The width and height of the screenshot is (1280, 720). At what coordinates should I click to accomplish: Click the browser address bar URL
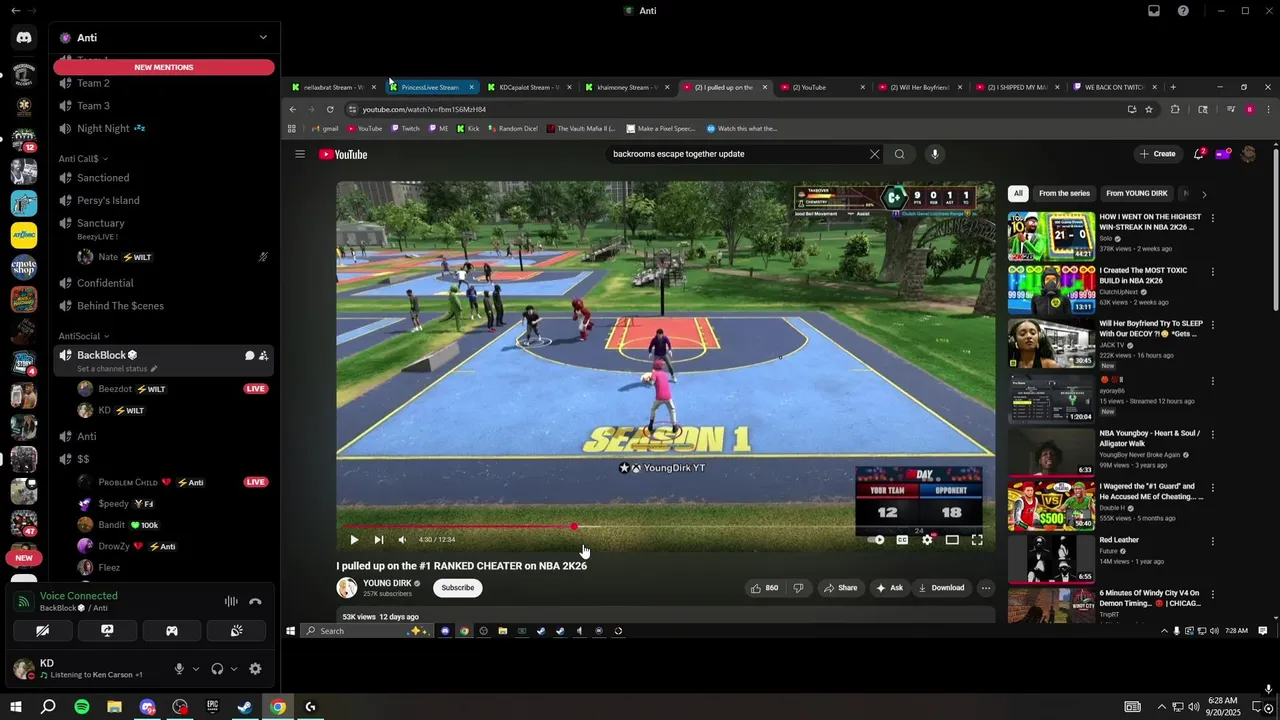(424, 109)
